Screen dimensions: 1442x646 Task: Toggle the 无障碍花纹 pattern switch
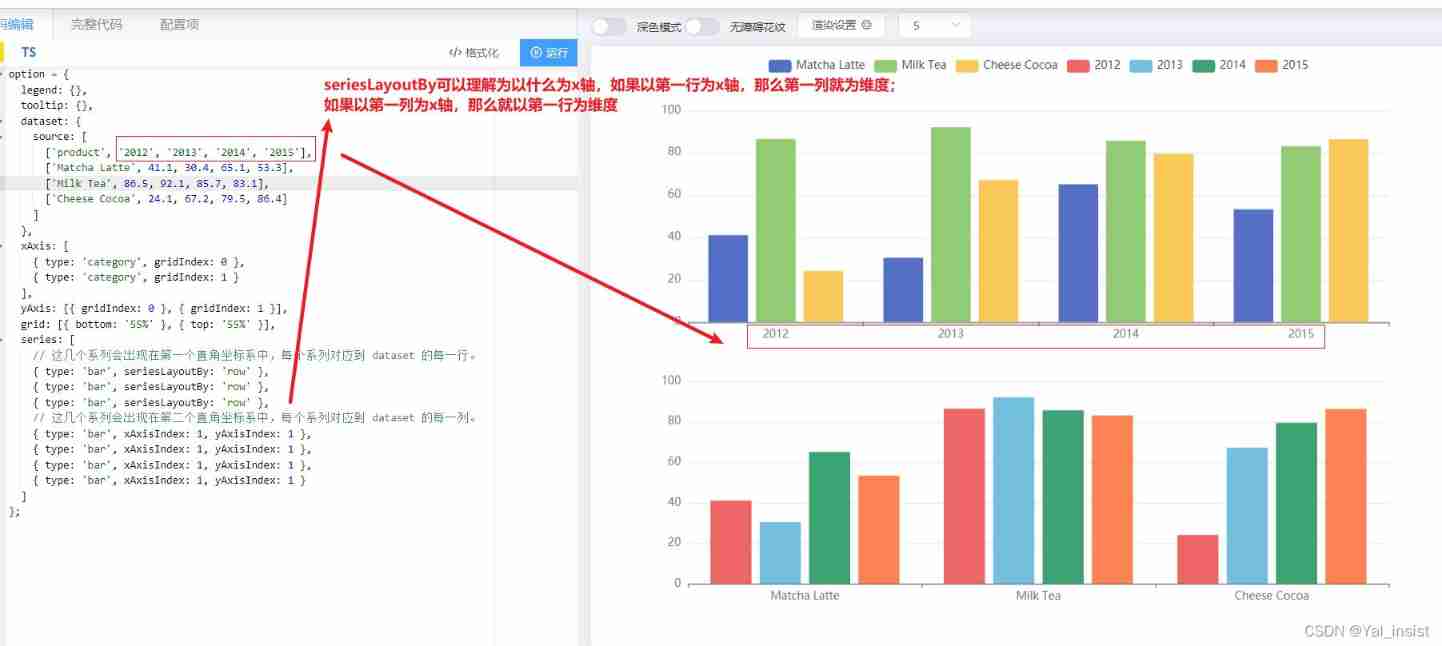point(702,26)
